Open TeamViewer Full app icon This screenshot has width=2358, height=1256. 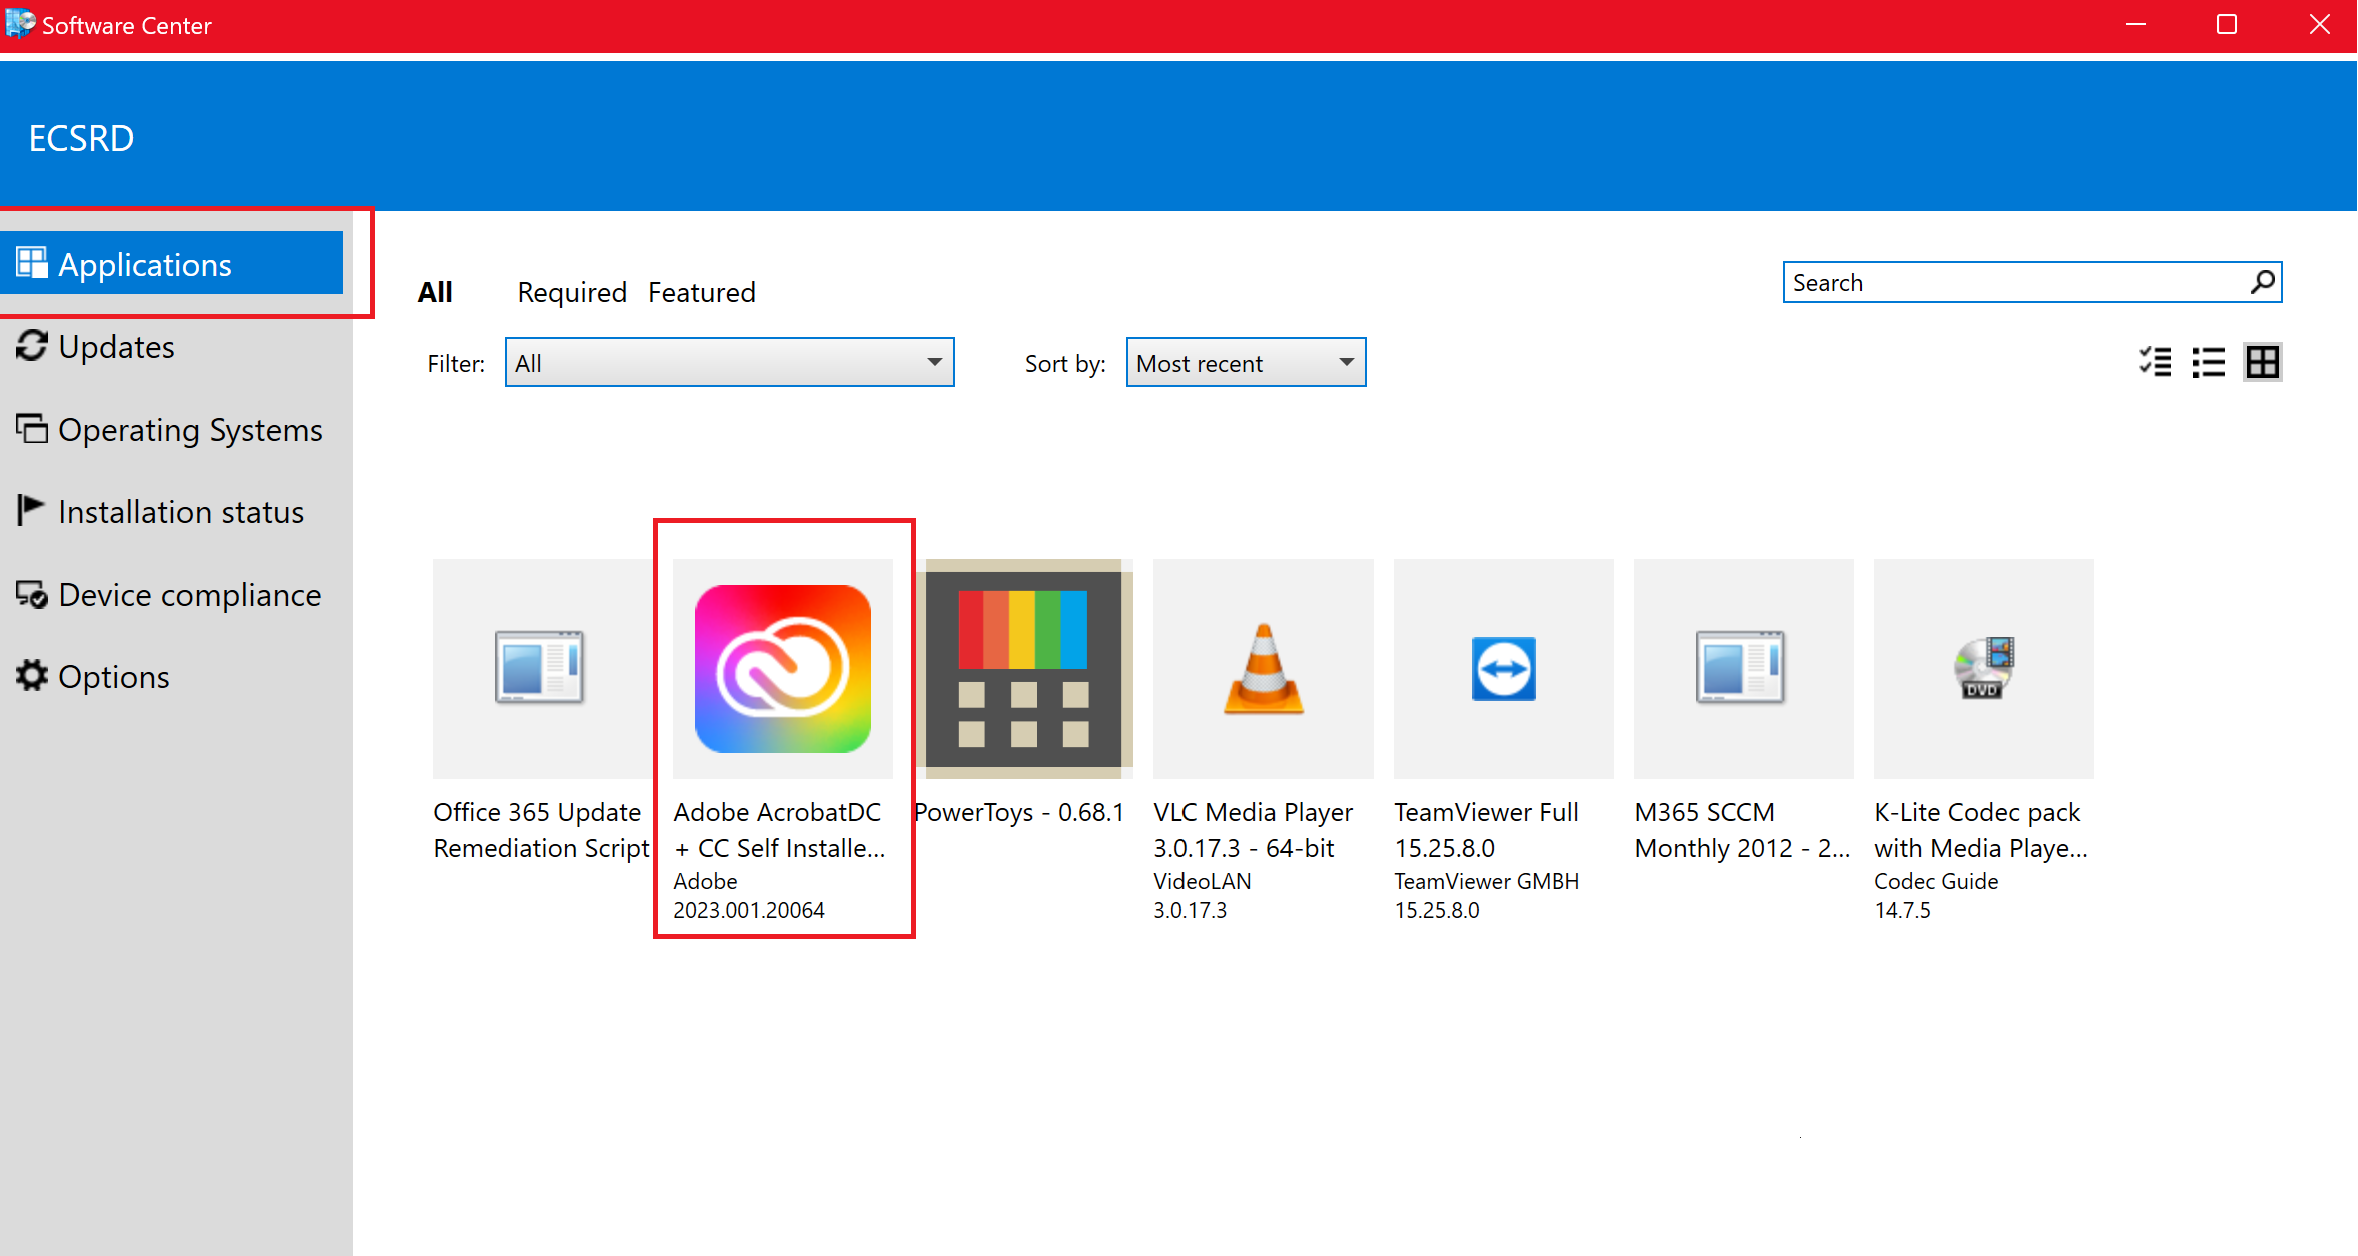click(x=1504, y=668)
